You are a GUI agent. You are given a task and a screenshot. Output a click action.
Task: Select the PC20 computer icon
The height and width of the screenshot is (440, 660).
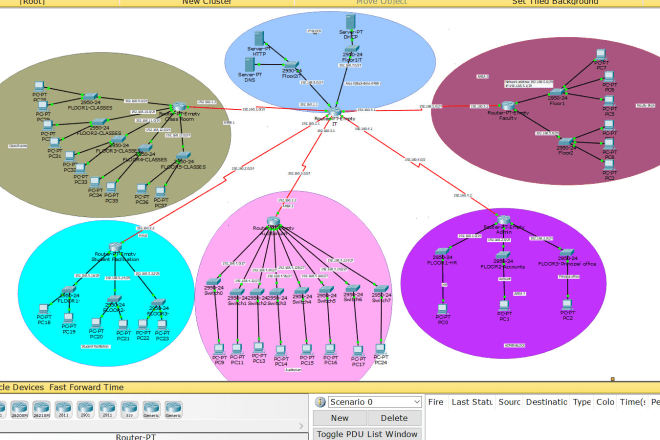(x=96, y=323)
